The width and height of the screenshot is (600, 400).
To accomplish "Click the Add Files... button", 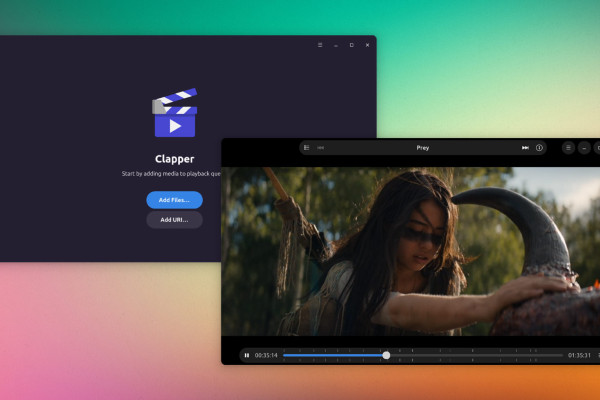I will tap(174, 200).
